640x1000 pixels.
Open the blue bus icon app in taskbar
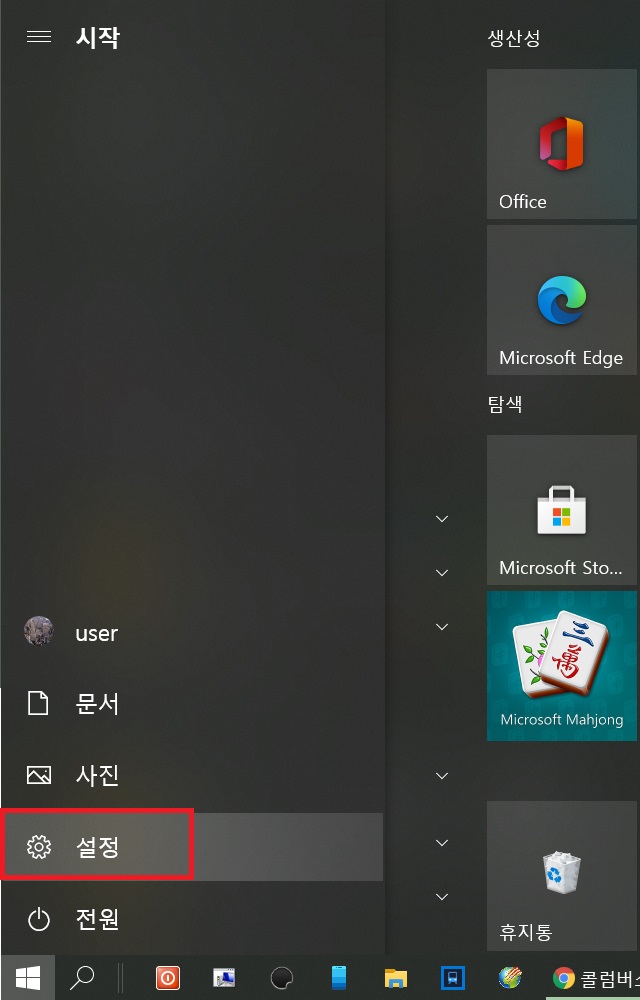point(453,978)
